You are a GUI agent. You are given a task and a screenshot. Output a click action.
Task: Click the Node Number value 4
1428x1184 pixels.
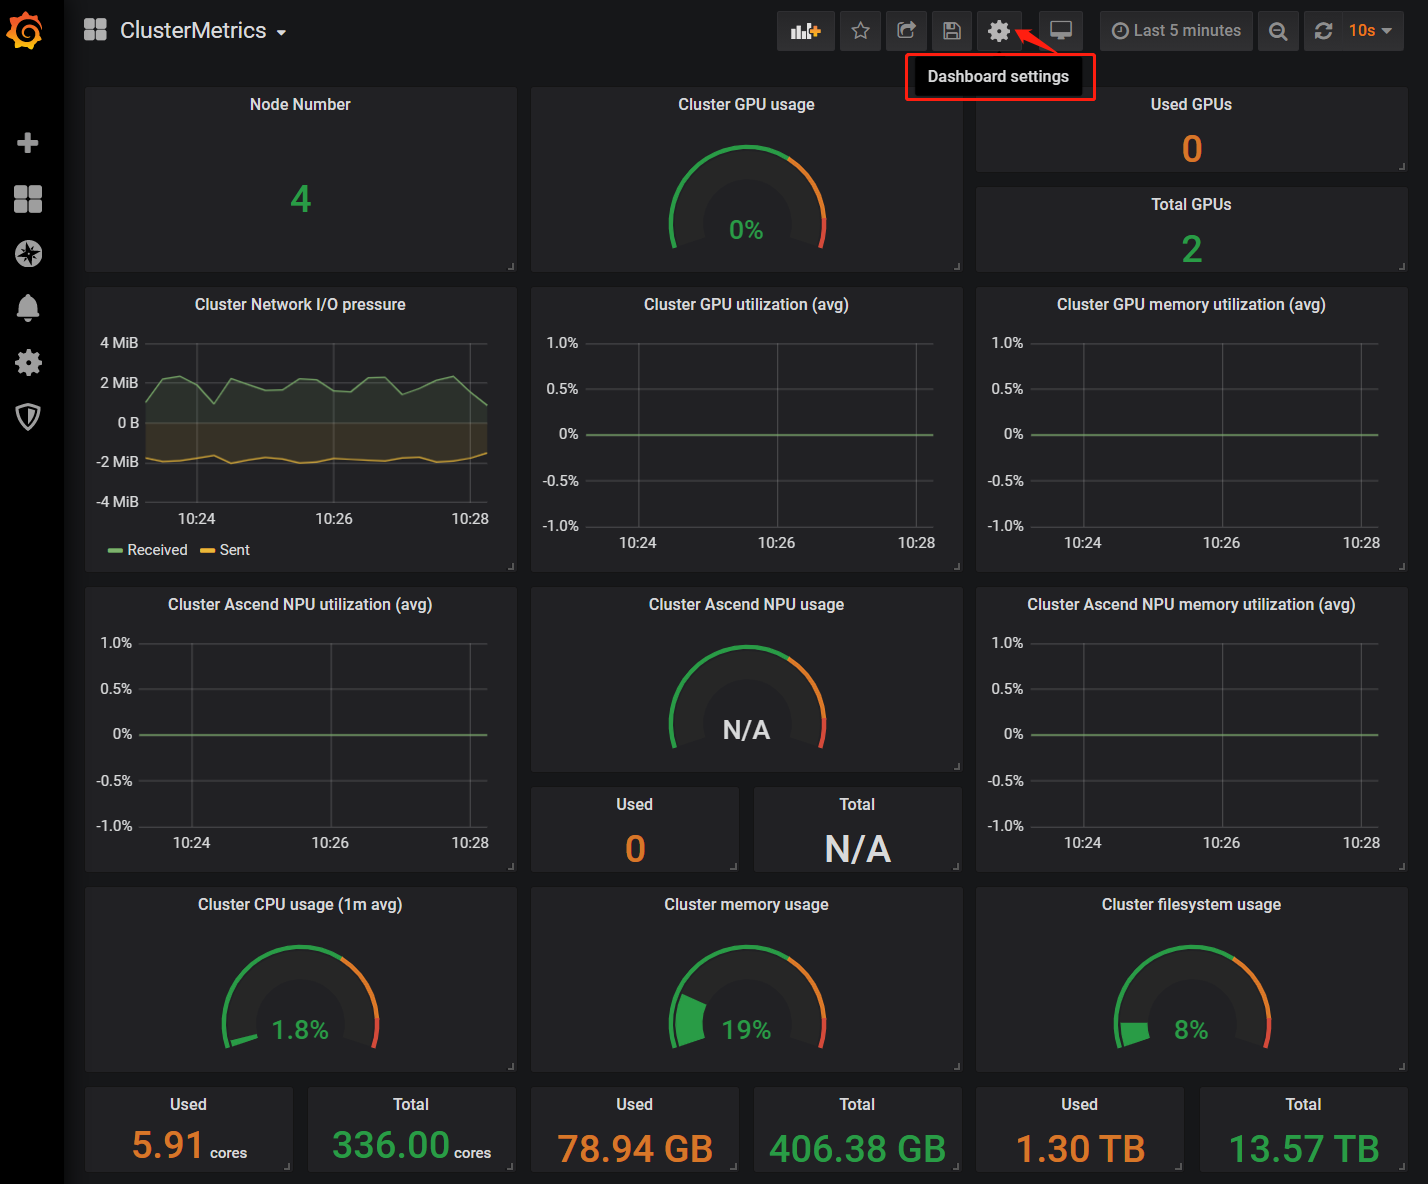coord(300,199)
